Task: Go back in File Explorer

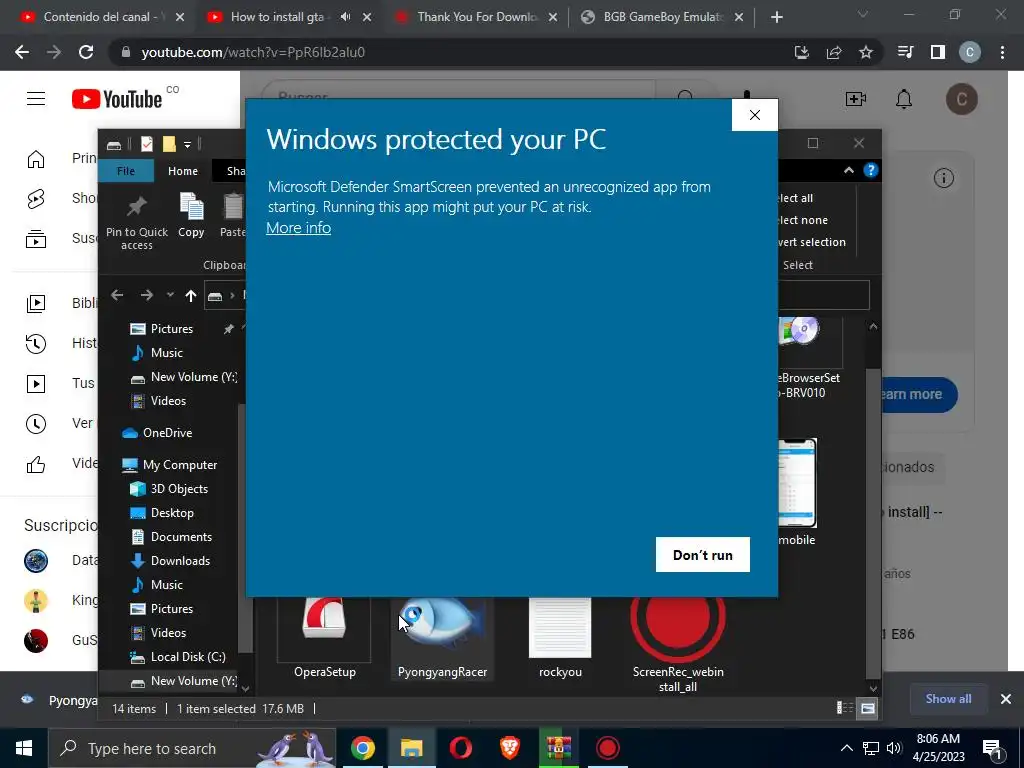Action: (117, 296)
